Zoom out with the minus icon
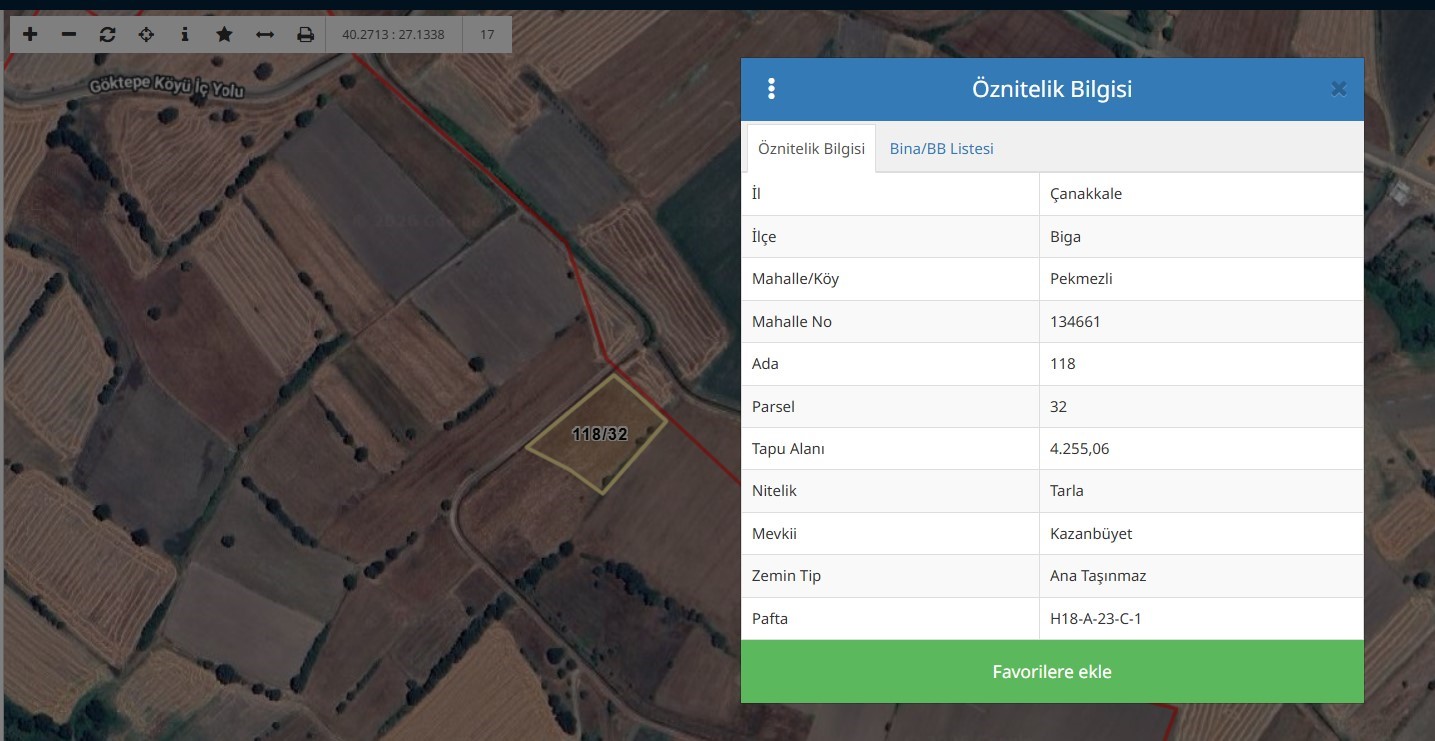Image resolution: width=1435 pixels, height=741 pixels. click(69, 34)
